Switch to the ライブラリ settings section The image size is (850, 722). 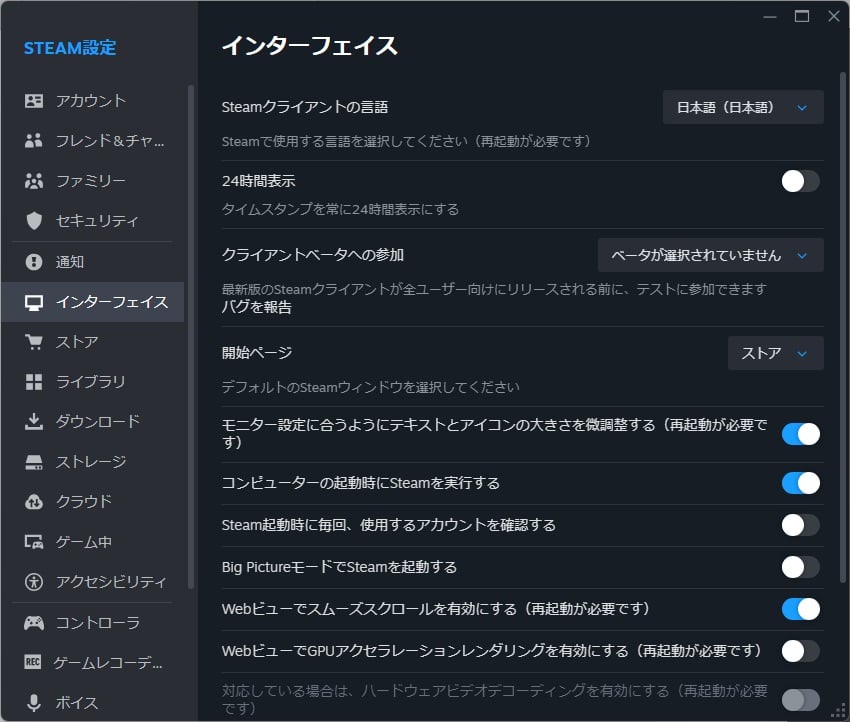coord(90,382)
